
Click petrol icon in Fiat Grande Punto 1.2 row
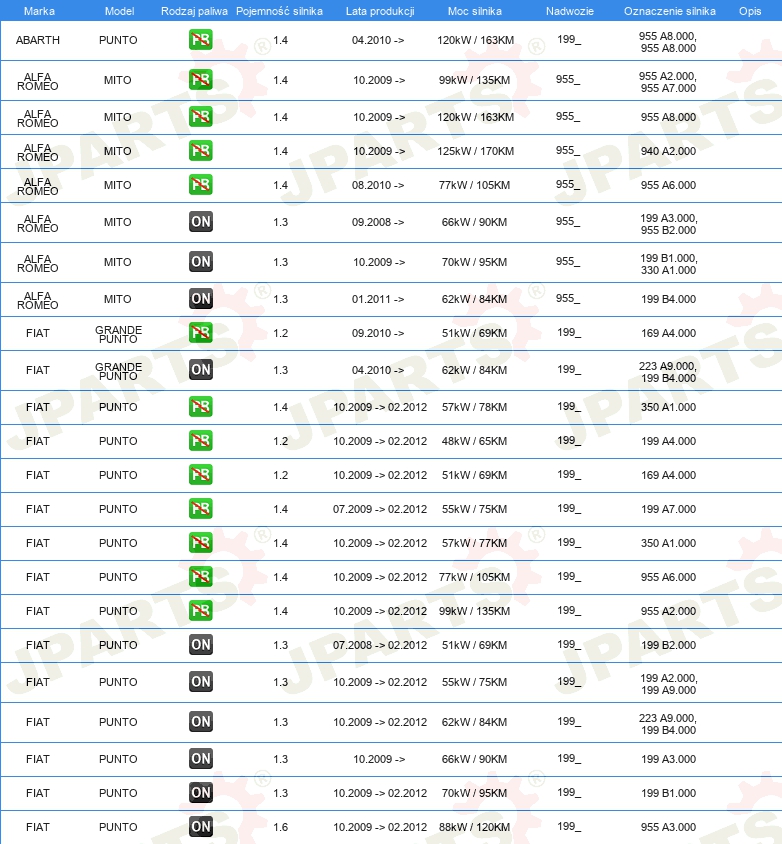coord(201,332)
